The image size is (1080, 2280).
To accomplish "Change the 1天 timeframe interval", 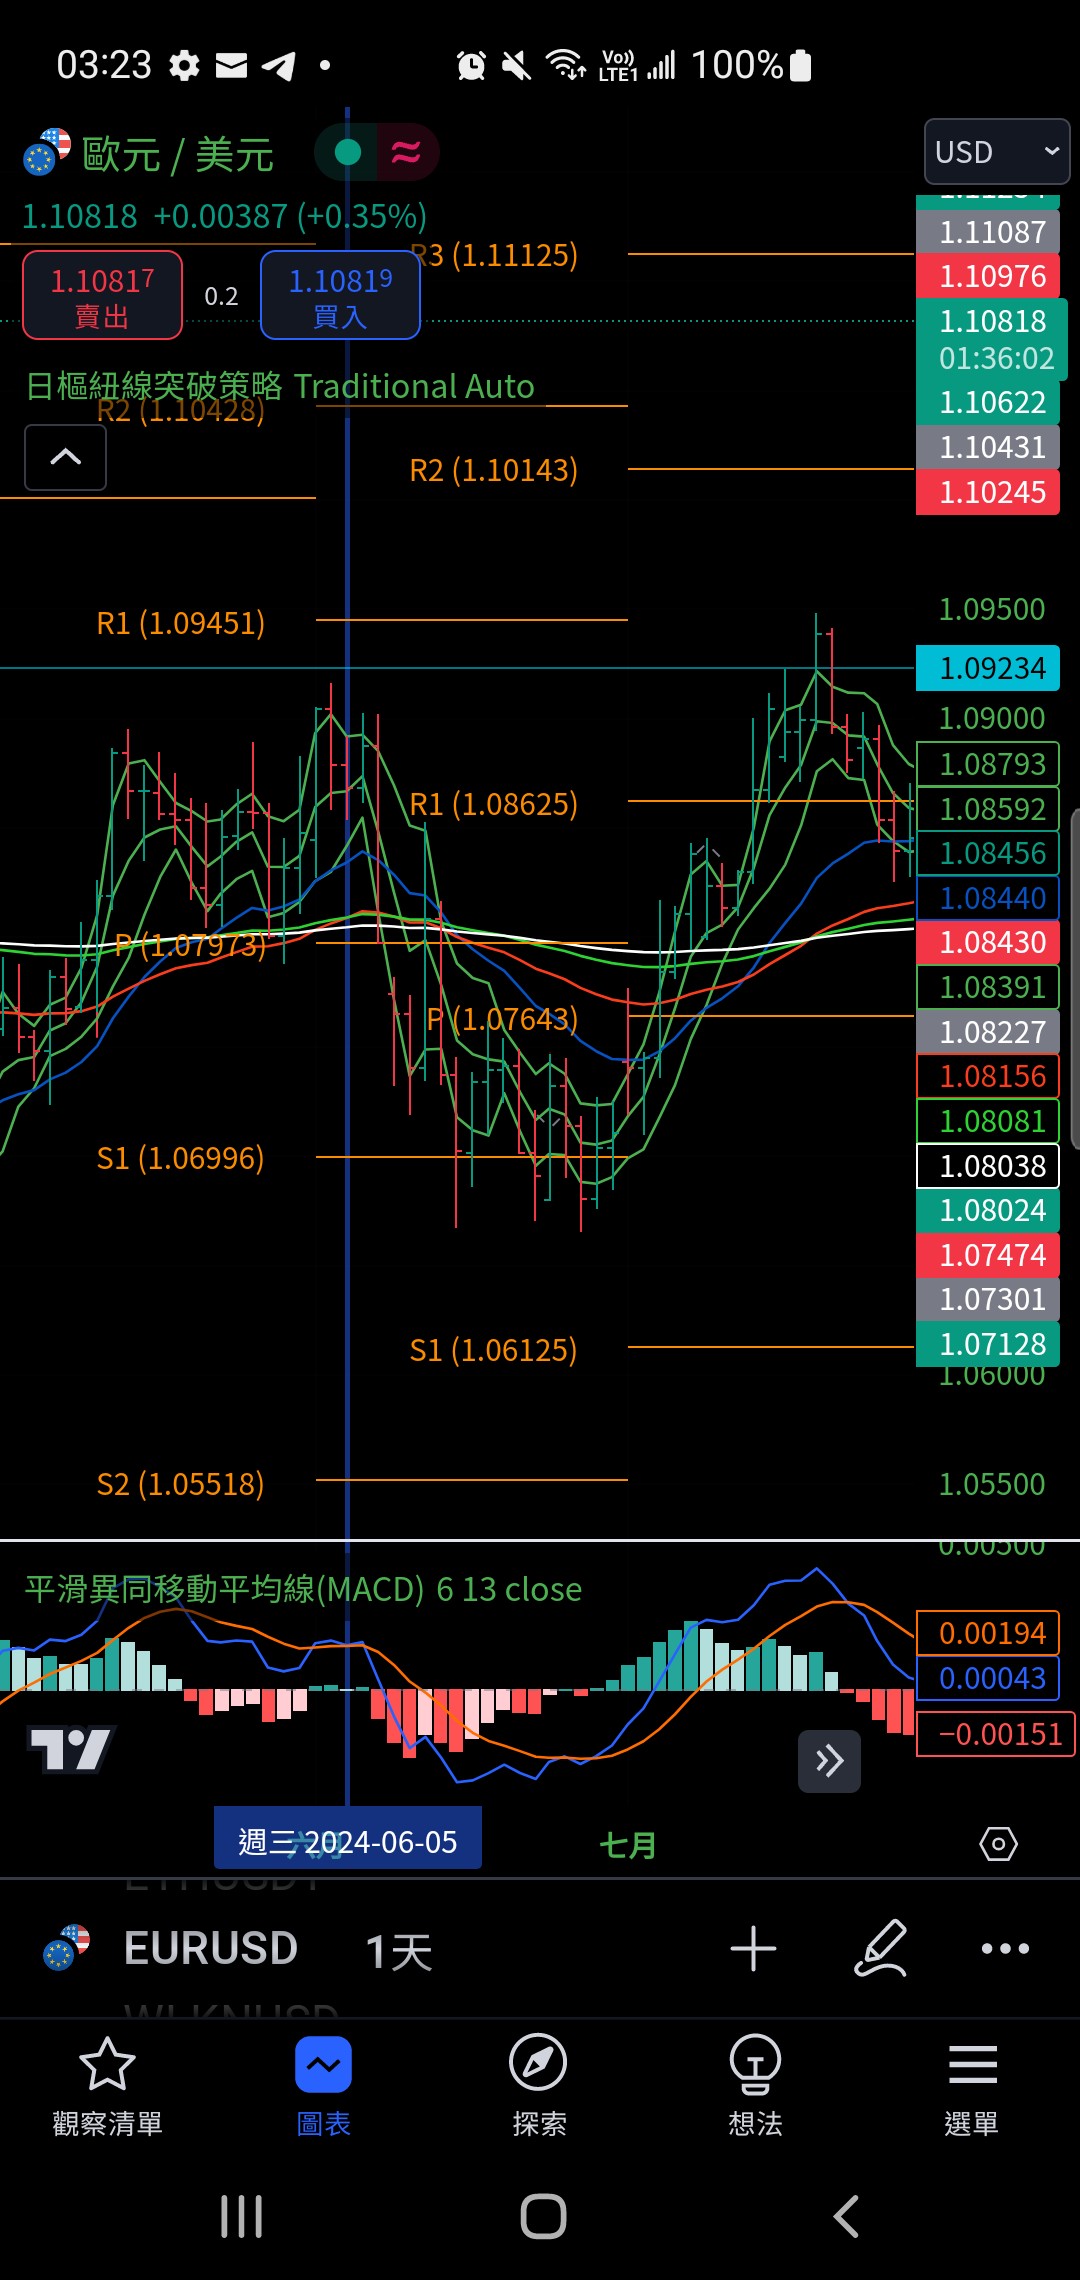I will [399, 1951].
